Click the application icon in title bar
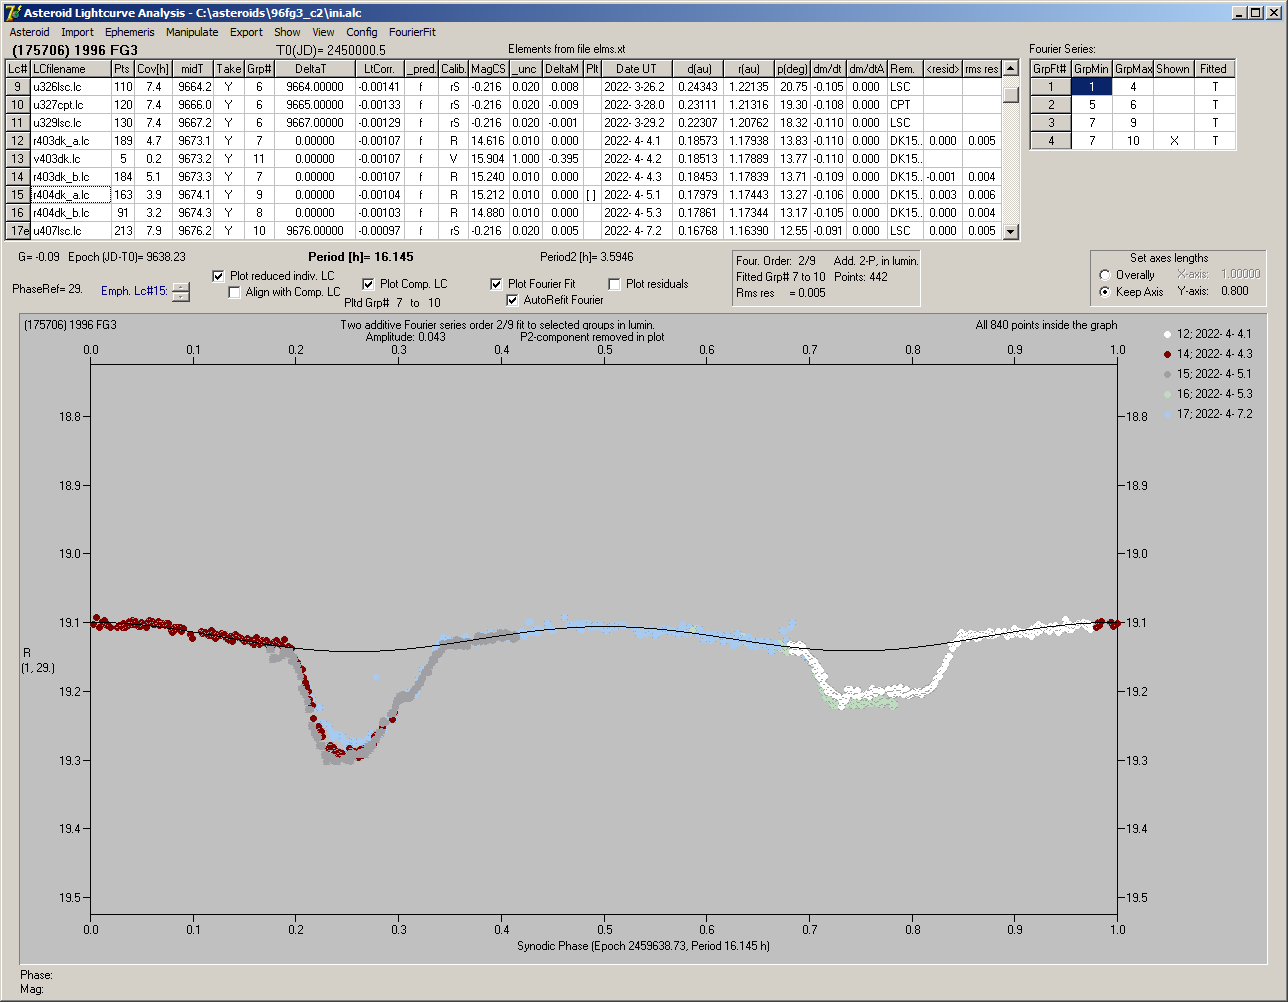The image size is (1288, 1002). [13, 13]
